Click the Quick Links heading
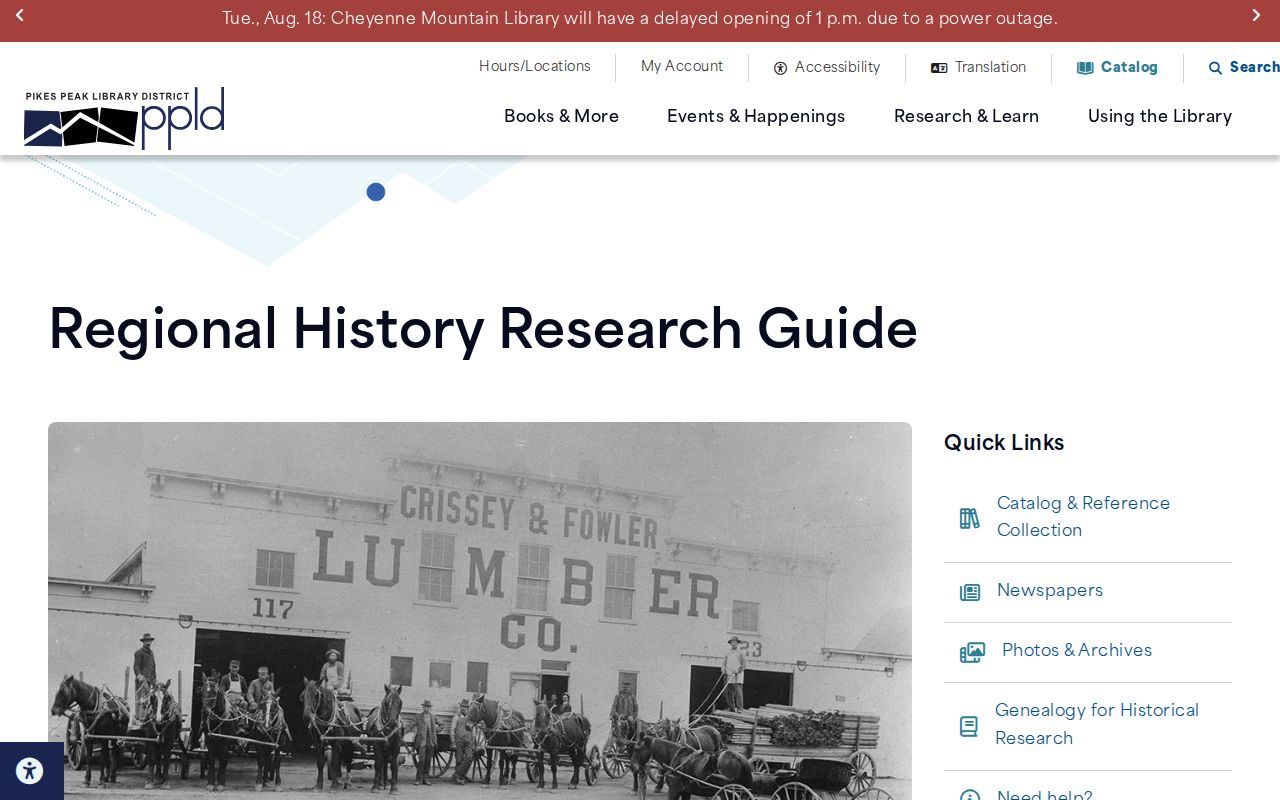The width and height of the screenshot is (1280, 800). coord(1004,442)
